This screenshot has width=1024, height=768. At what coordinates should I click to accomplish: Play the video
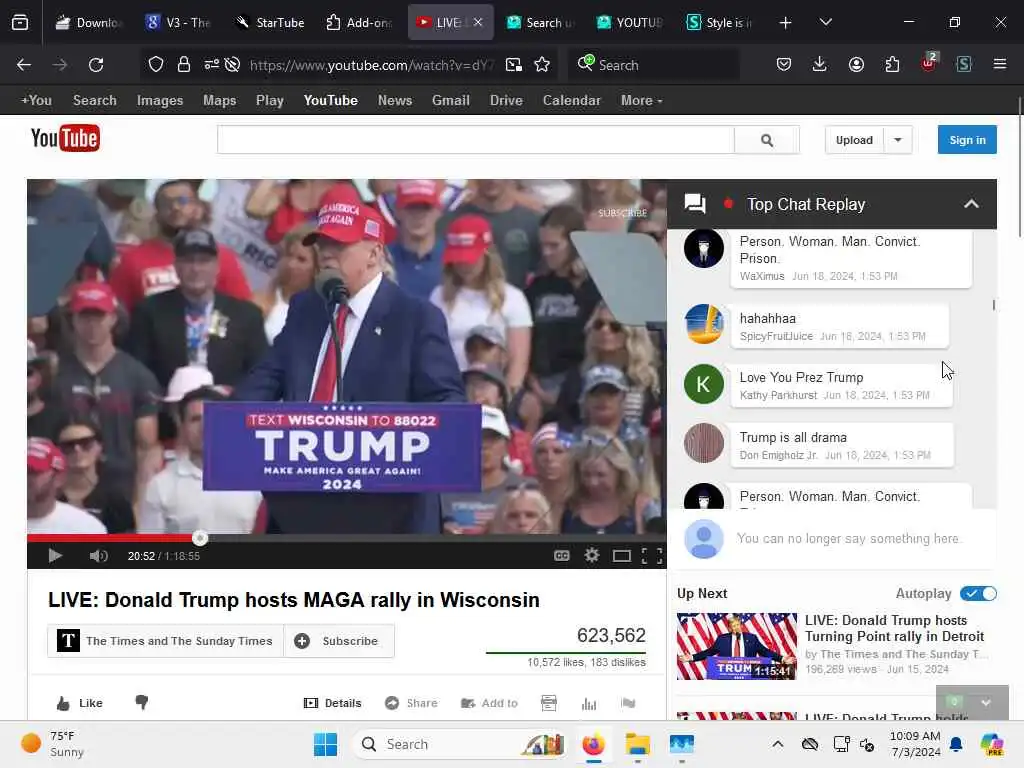(56, 556)
